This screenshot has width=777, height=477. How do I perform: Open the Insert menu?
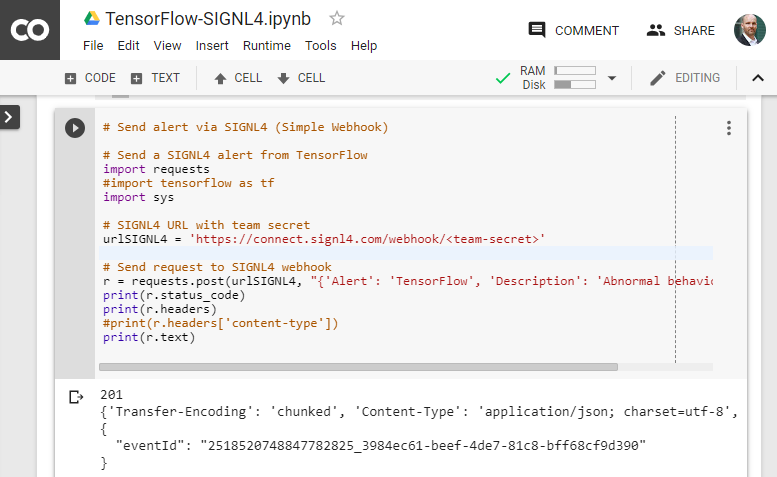pyautogui.click(x=212, y=46)
